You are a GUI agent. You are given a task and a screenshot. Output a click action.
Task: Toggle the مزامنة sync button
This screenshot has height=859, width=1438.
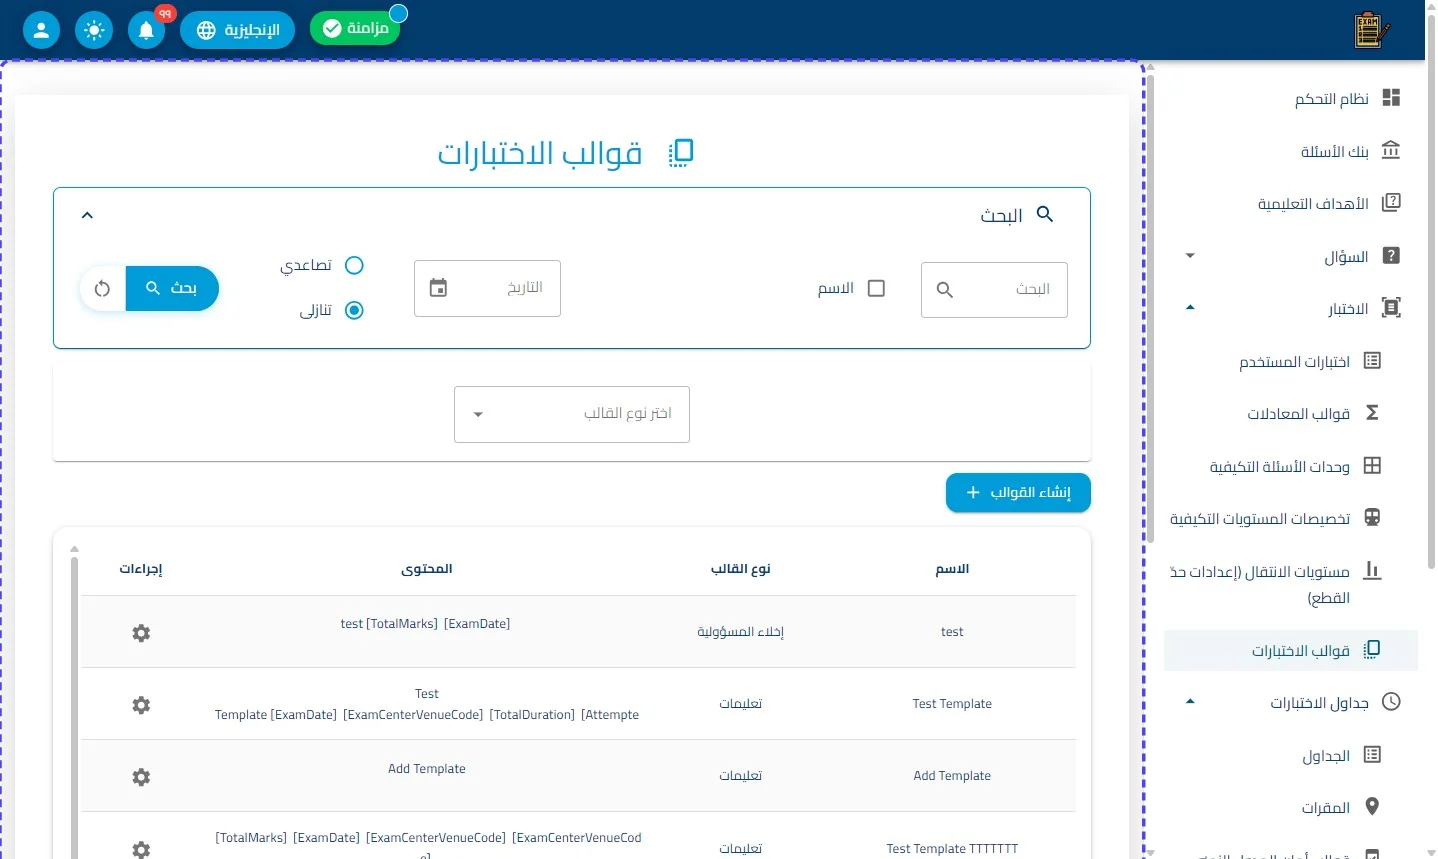355,28
